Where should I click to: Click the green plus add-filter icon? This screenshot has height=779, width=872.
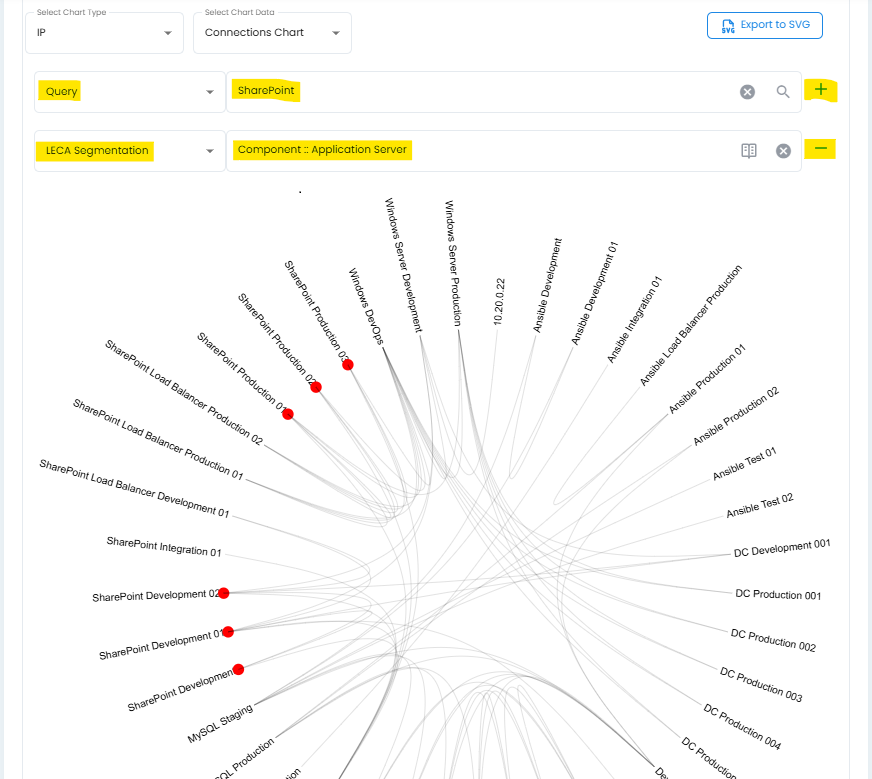[x=821, y=90]
